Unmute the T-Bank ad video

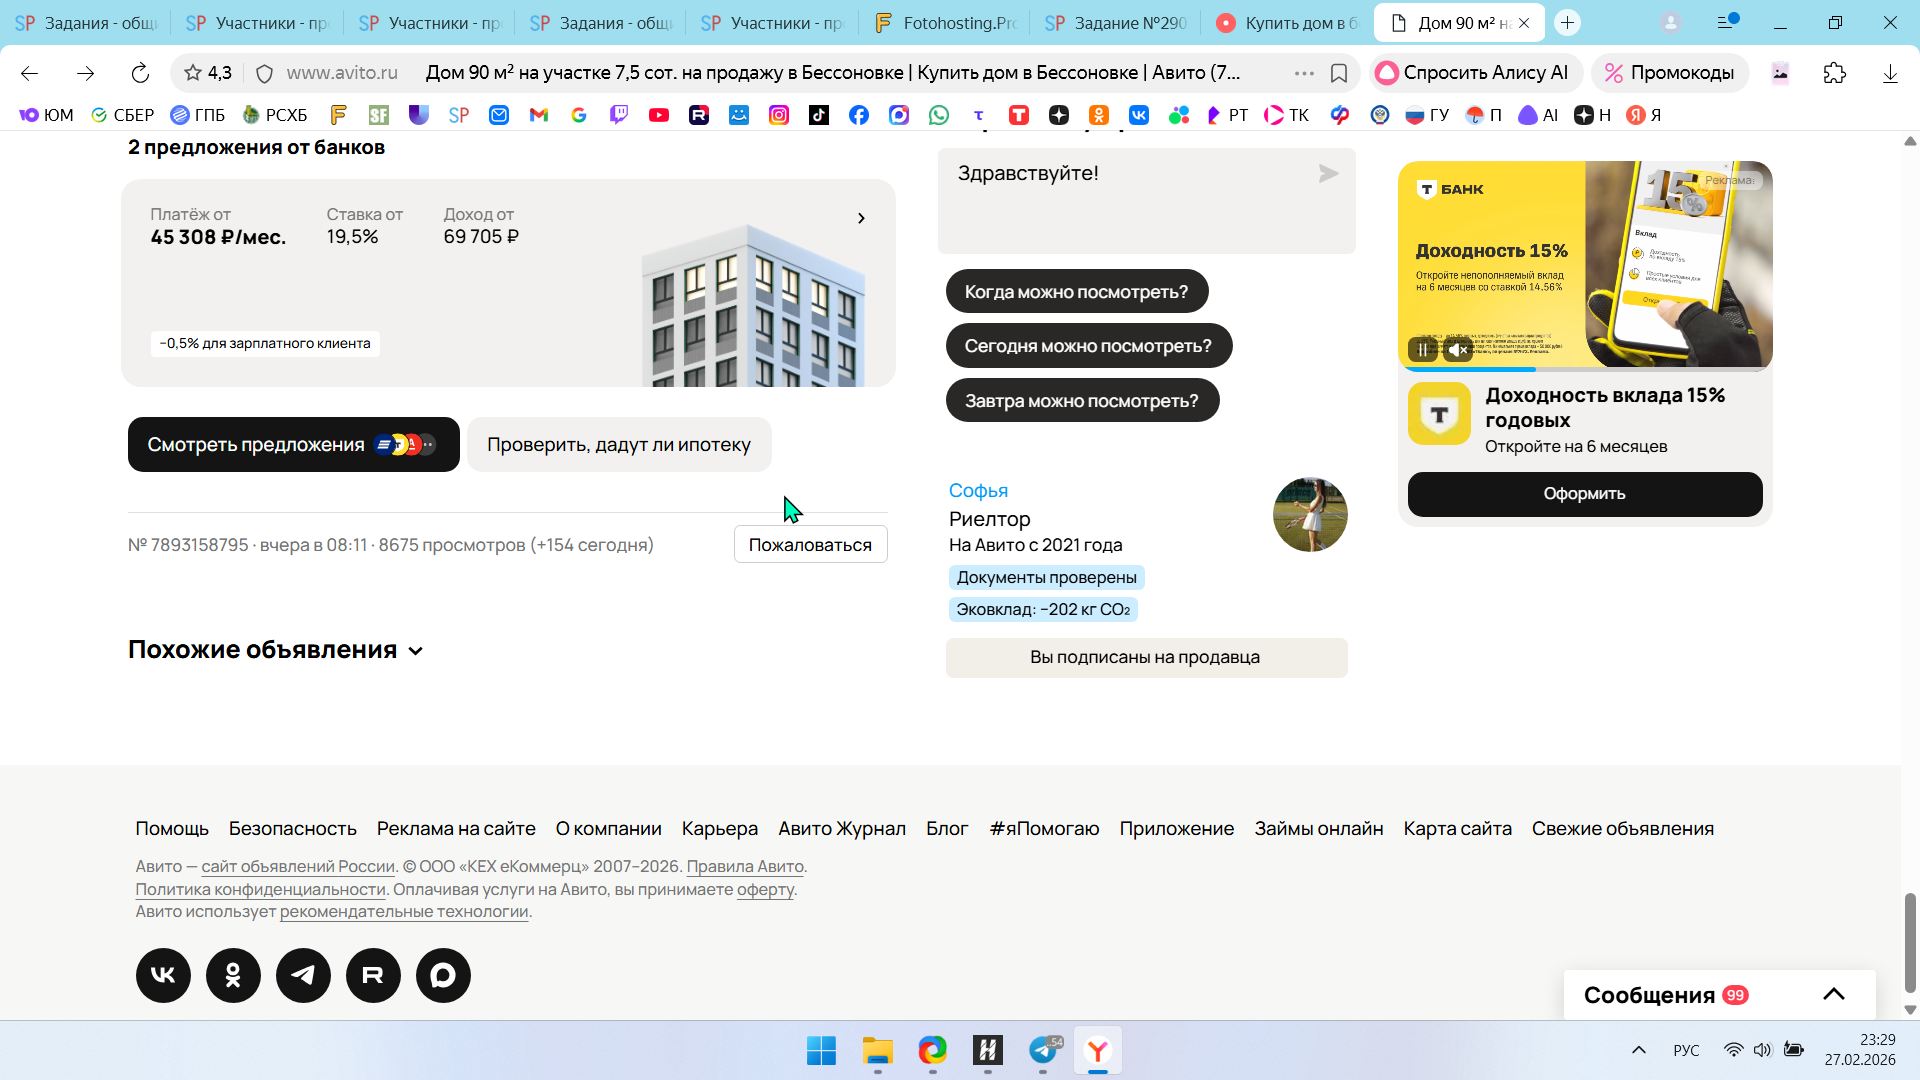tap(1459, 349)
